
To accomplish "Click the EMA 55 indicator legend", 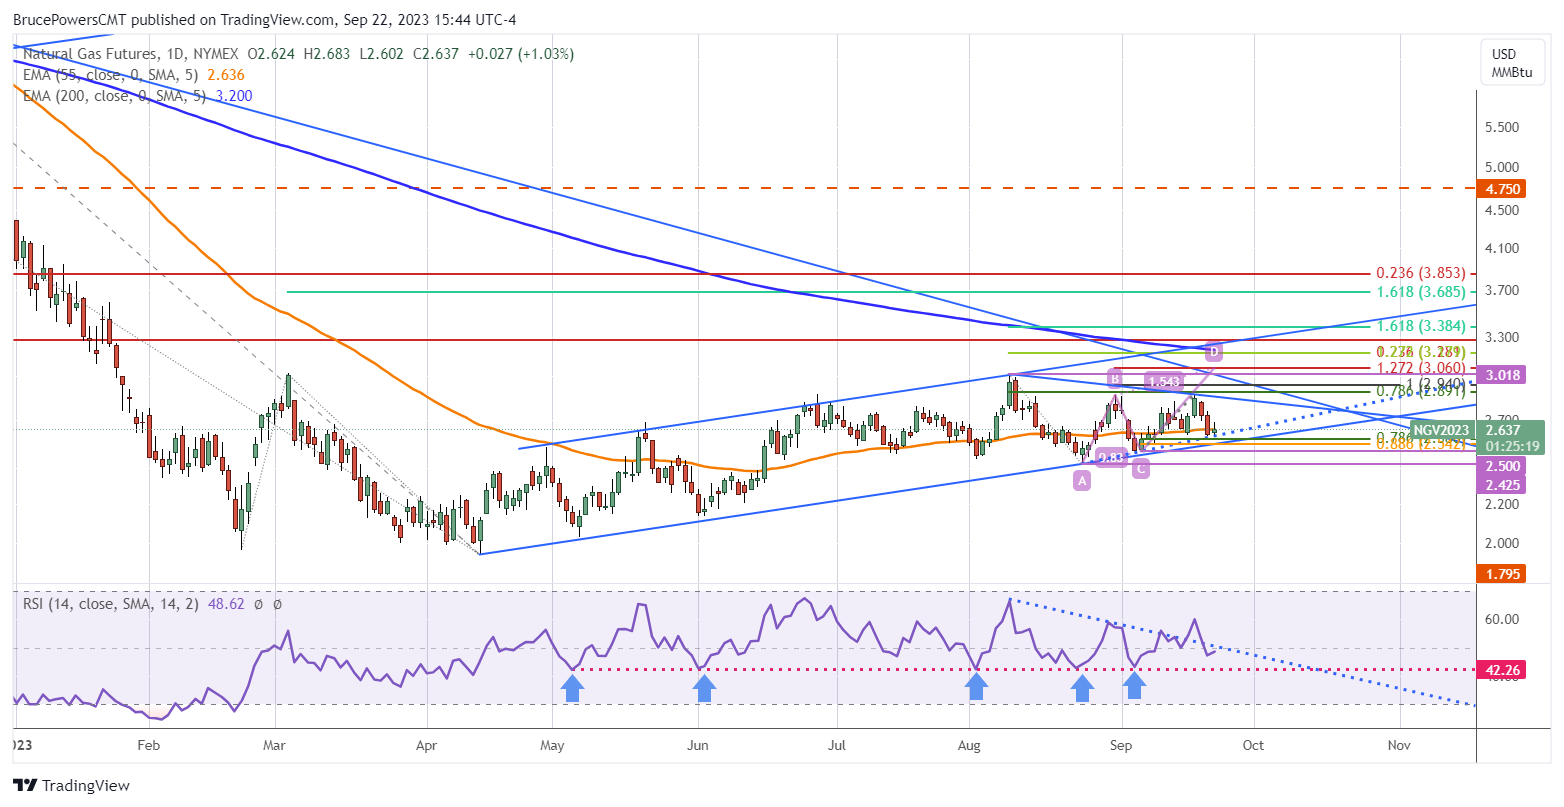I will [x=111, y=75].
